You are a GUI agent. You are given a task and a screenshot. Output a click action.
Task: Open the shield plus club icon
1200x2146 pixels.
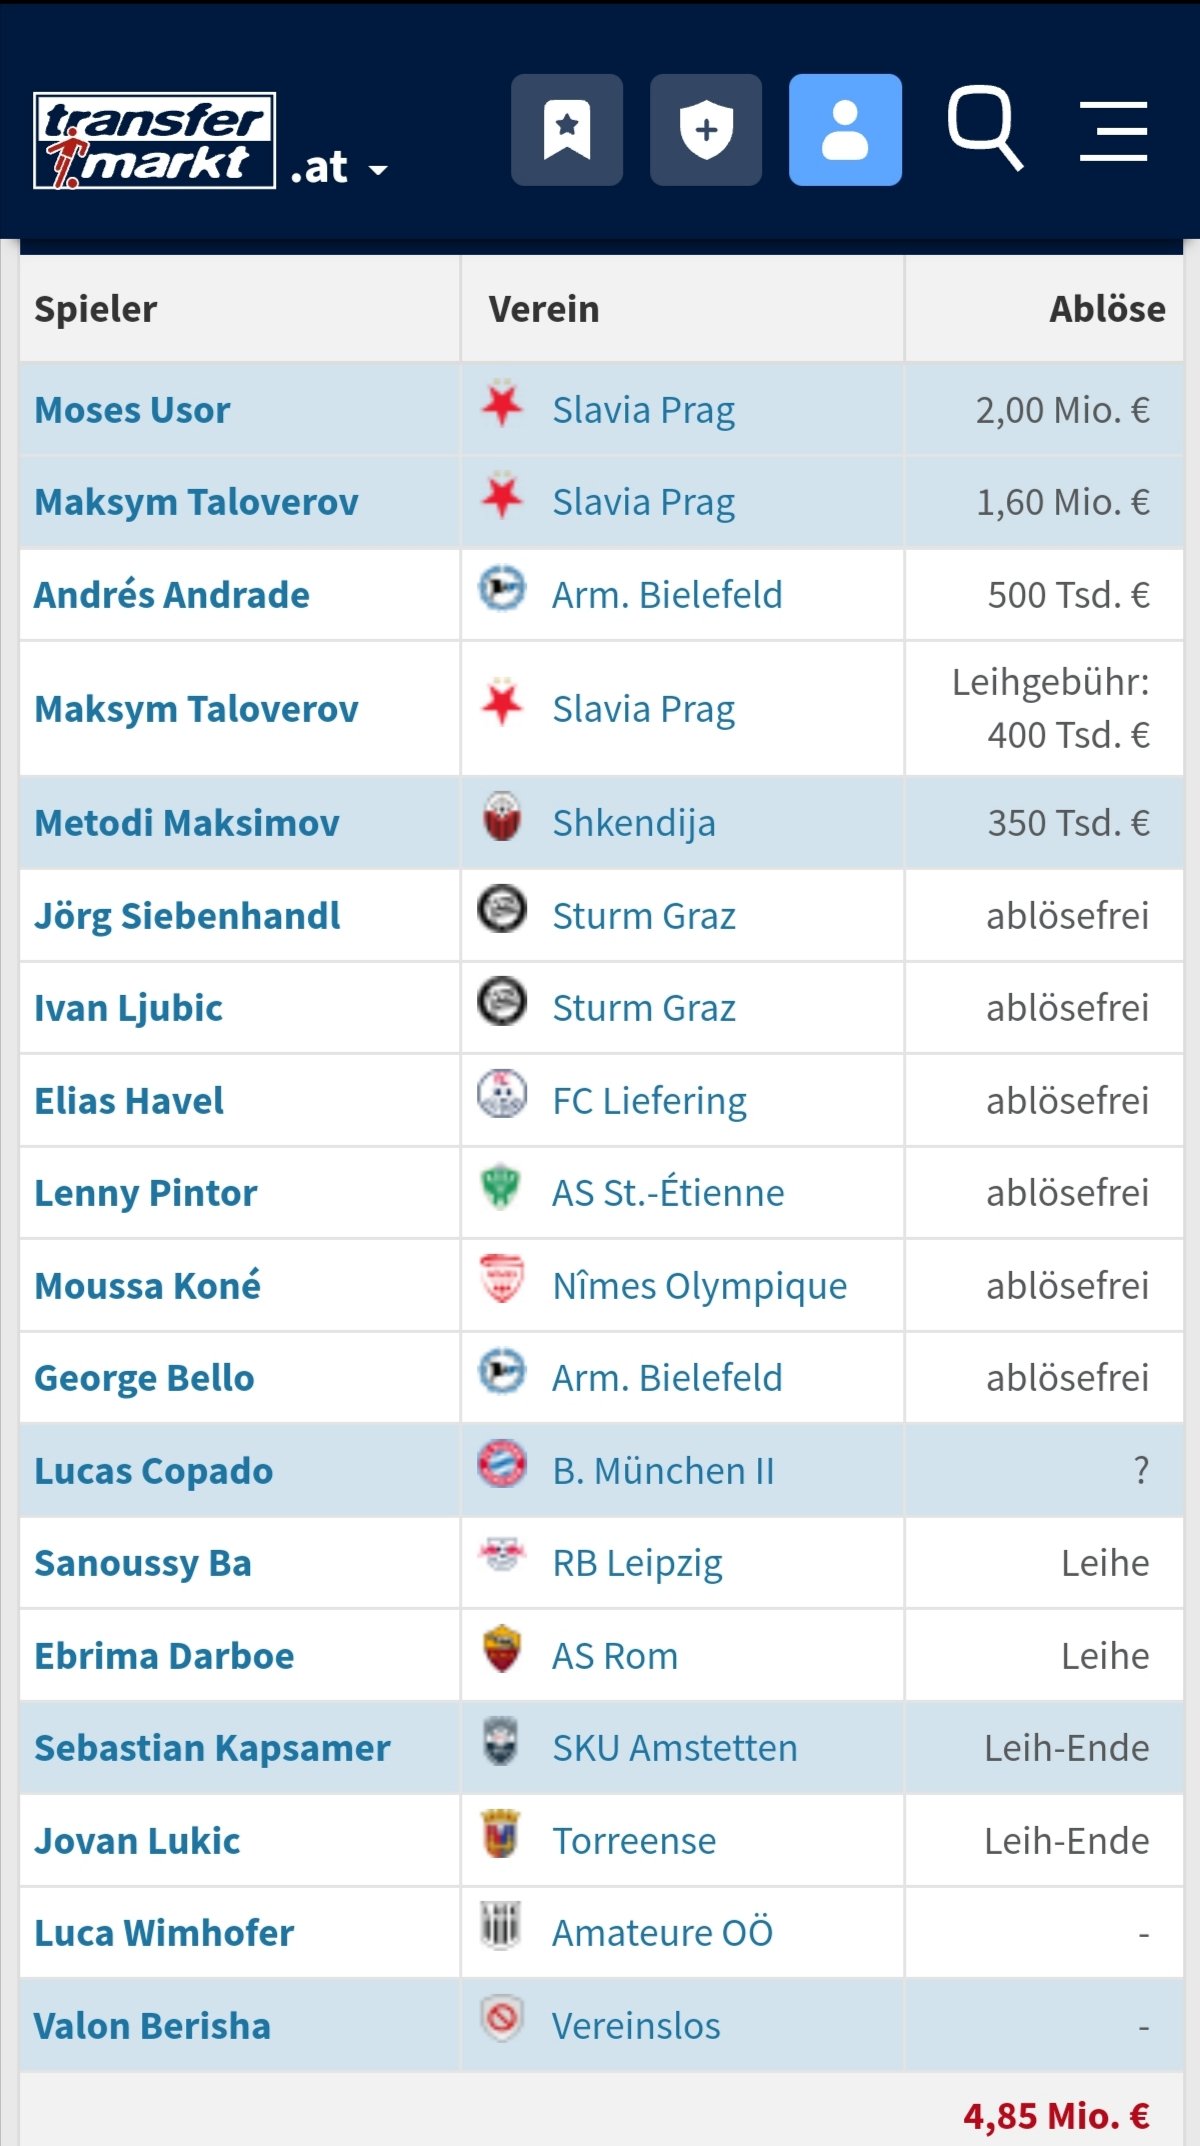click(706, 130)
